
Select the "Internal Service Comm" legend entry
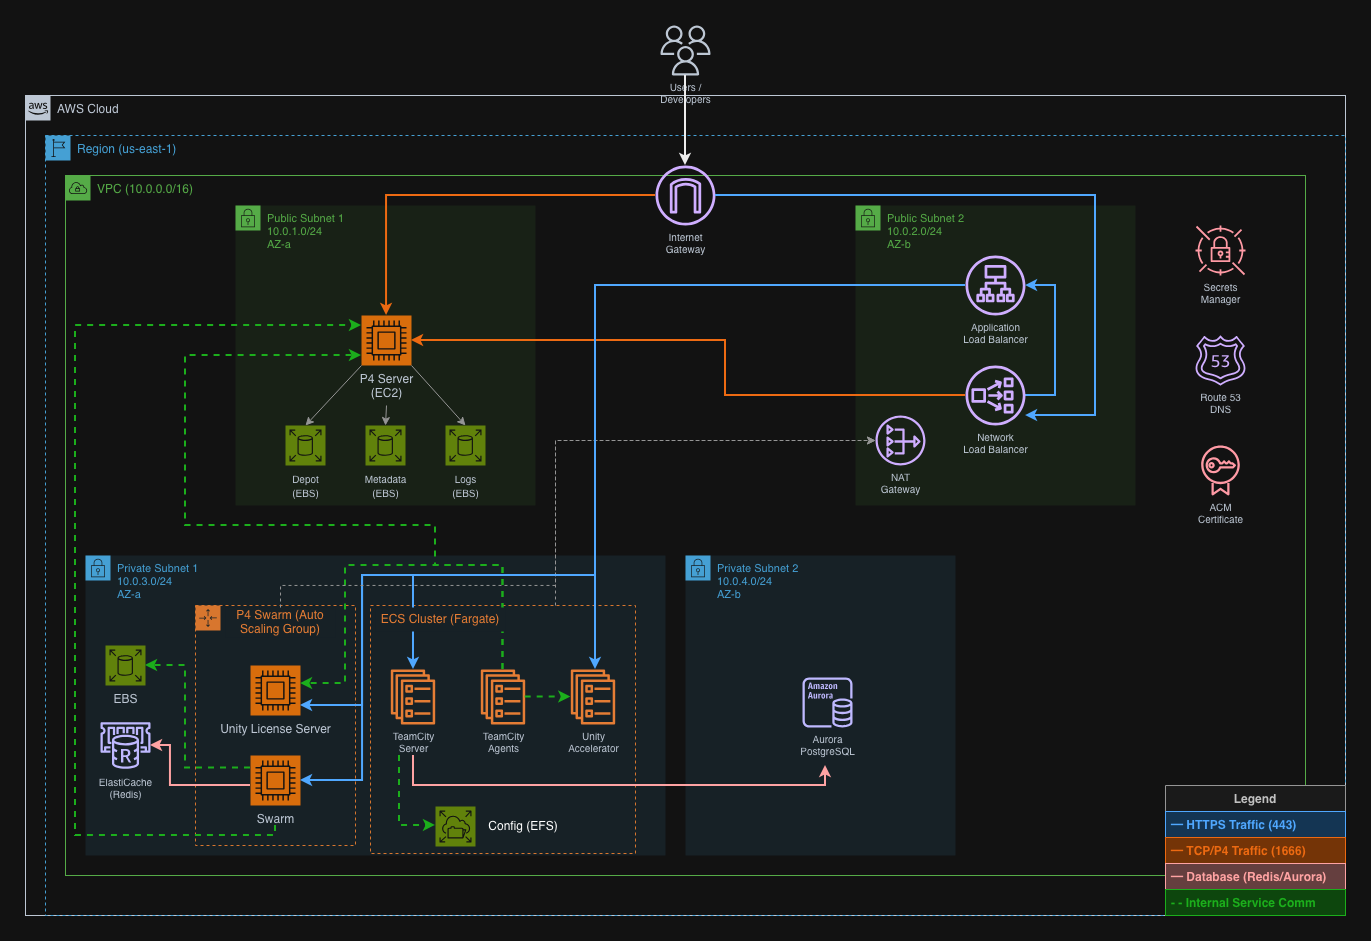(x=1255, y=903)
